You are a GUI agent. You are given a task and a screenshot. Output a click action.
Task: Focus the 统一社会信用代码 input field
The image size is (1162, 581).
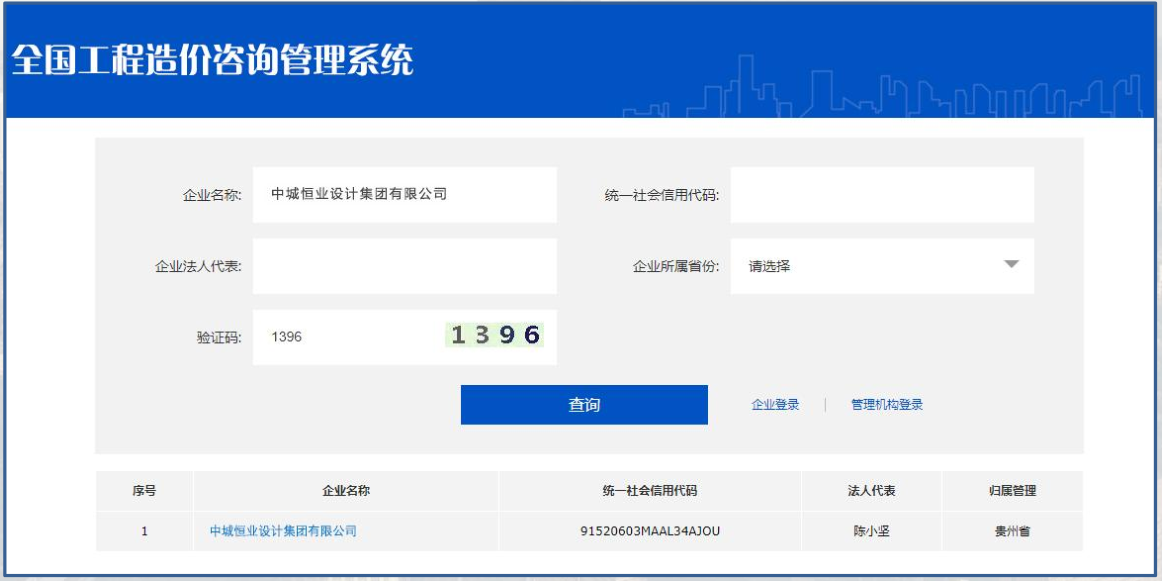pos(882,195)
